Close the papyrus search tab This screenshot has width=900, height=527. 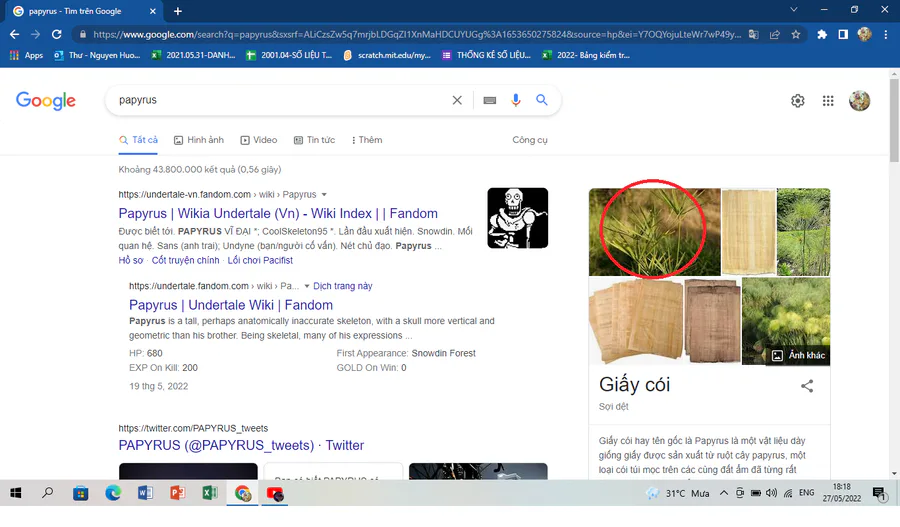click(153, 11)
